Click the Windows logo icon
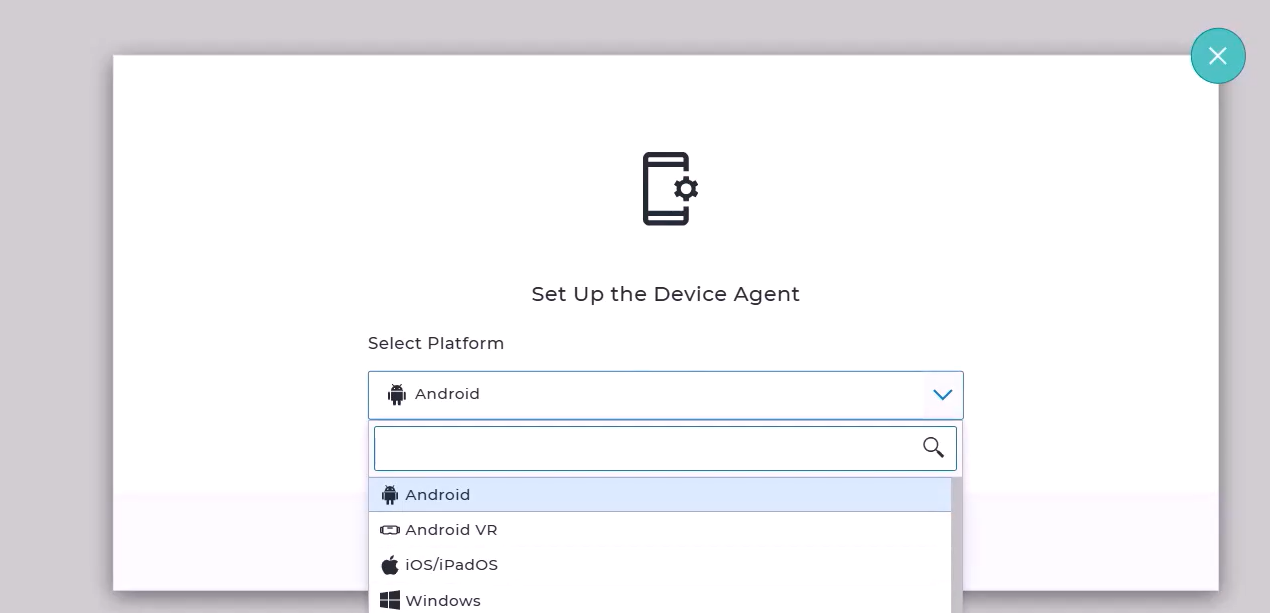1270x613 pixels. click(x=390, y=600)
